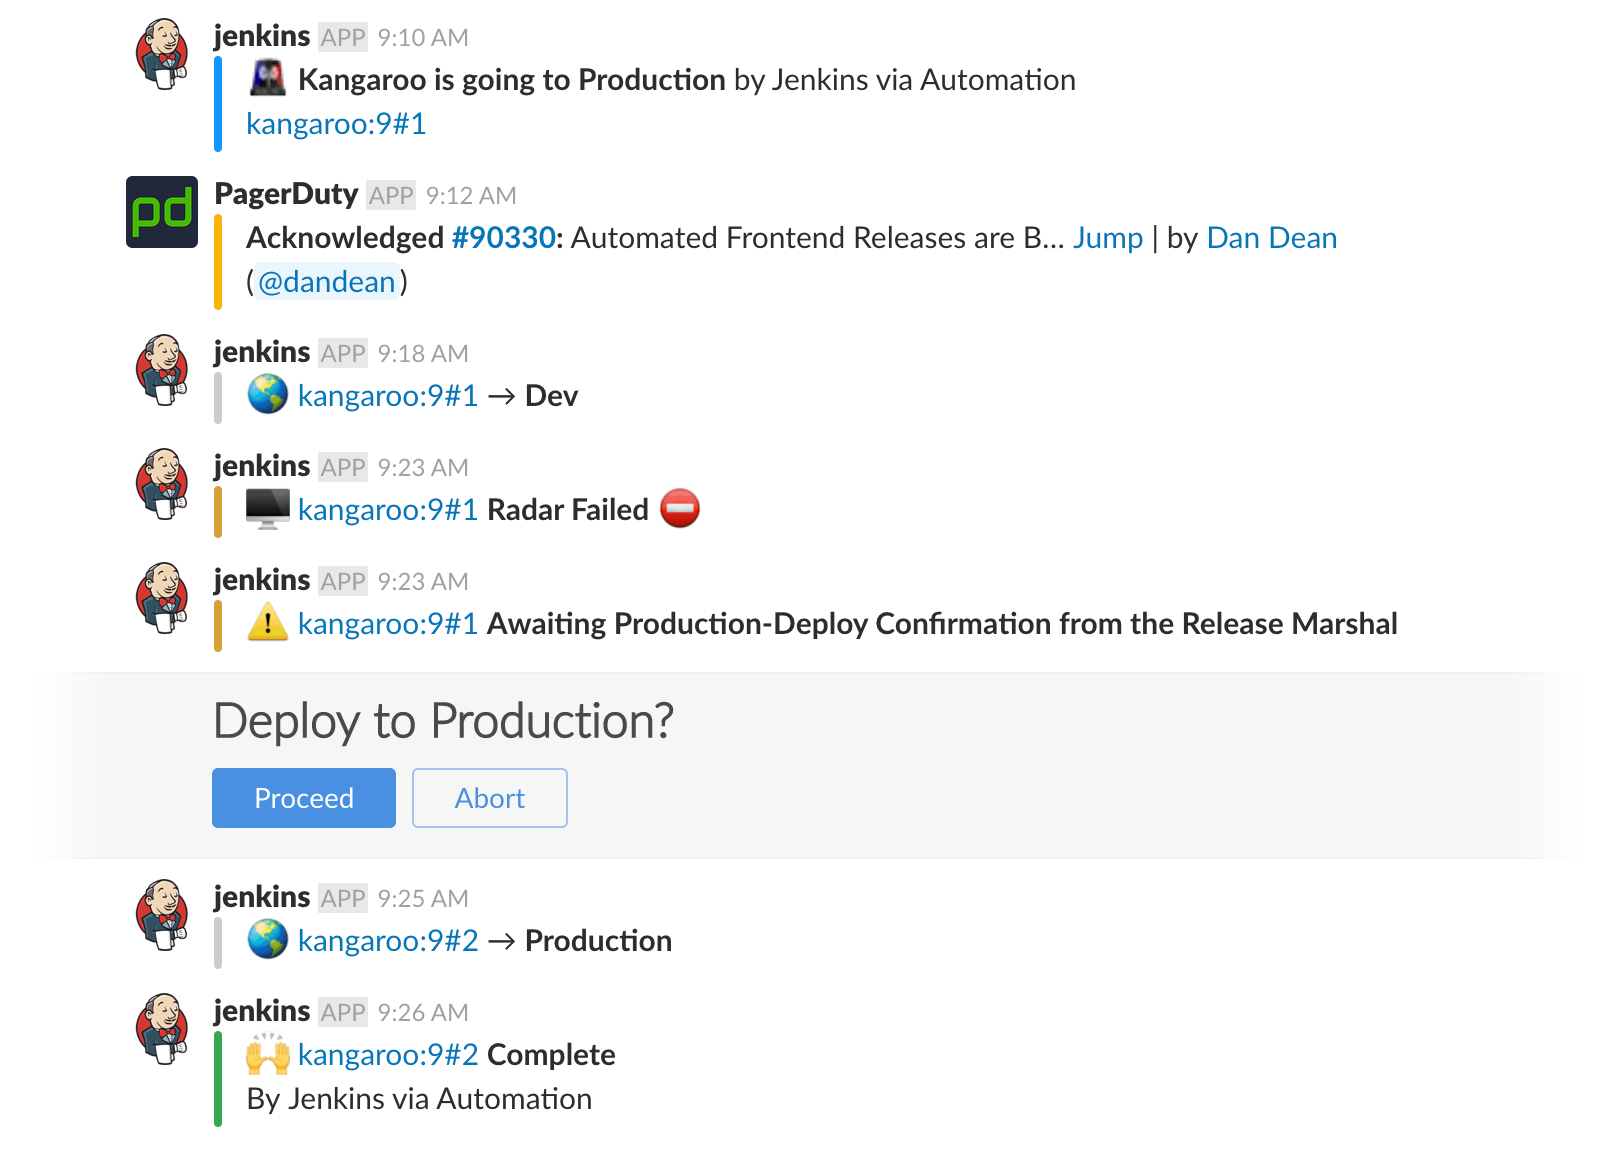1600x1150 pixels.
Task: Click the globe emoji in the Dev message
Action: pos(267,395)
